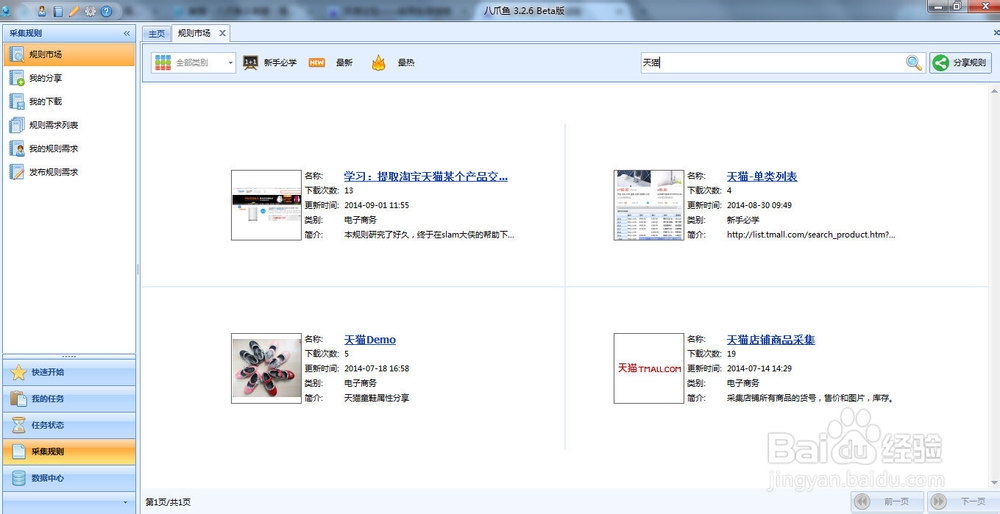
Task: Open 我的任务 in the navigation pane
Action: click(x=69, y=399)
